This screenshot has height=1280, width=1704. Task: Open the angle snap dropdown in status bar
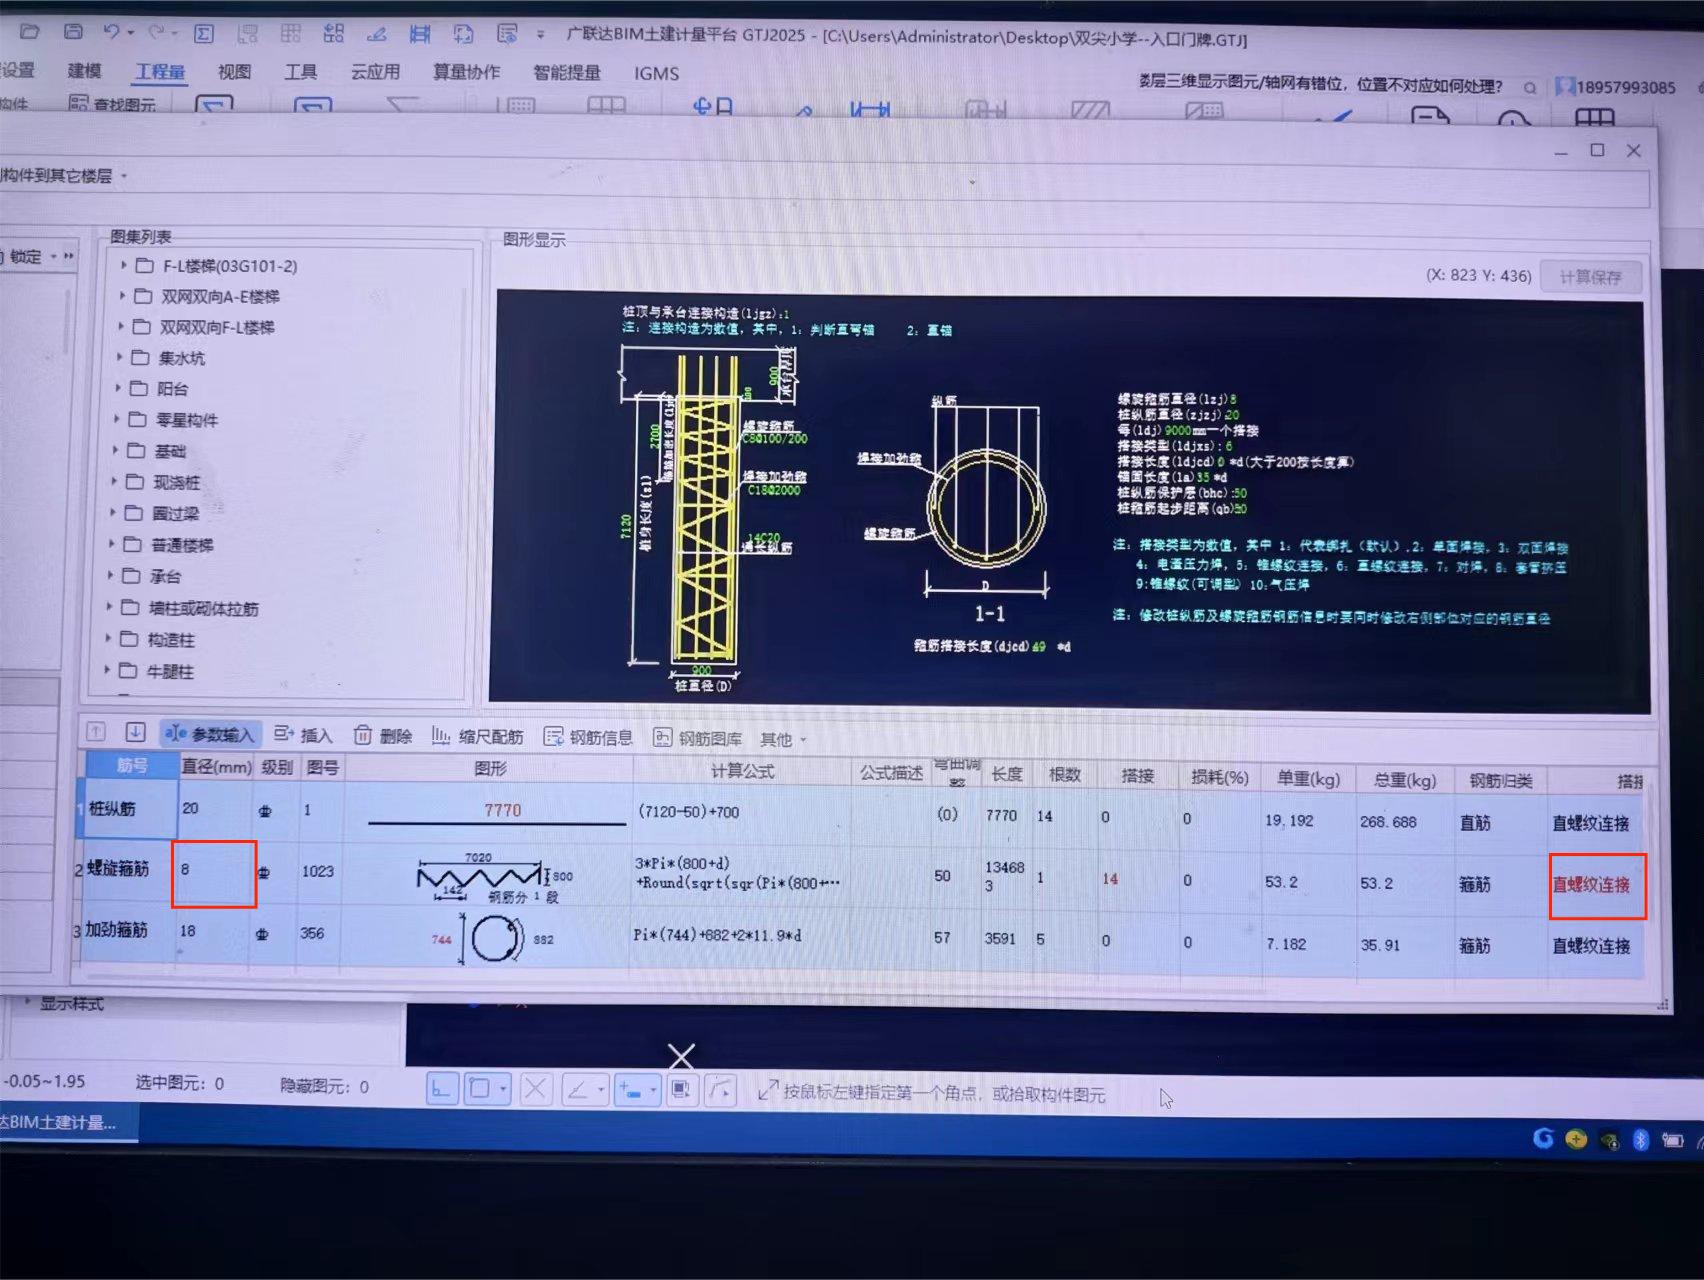pyautogui.click(x=600, y=1089)
